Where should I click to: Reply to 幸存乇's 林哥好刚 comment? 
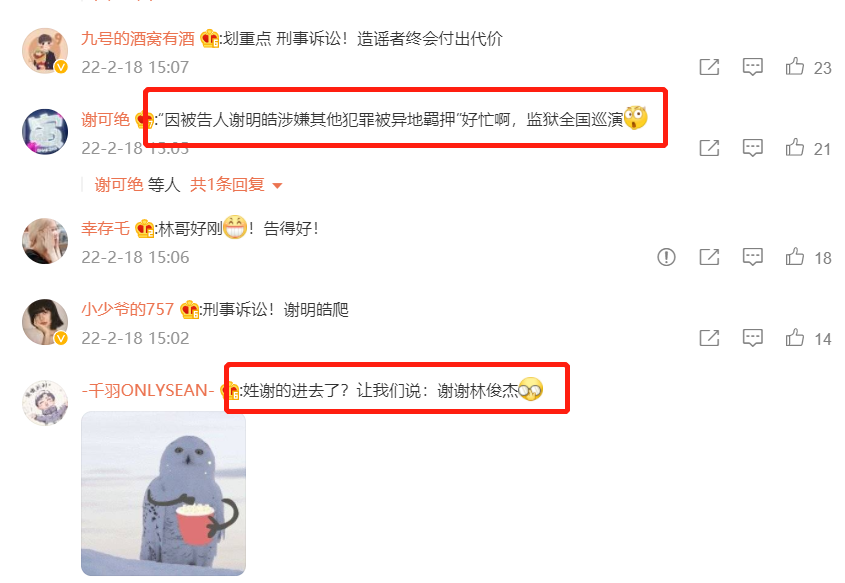[x=752, y=257]
